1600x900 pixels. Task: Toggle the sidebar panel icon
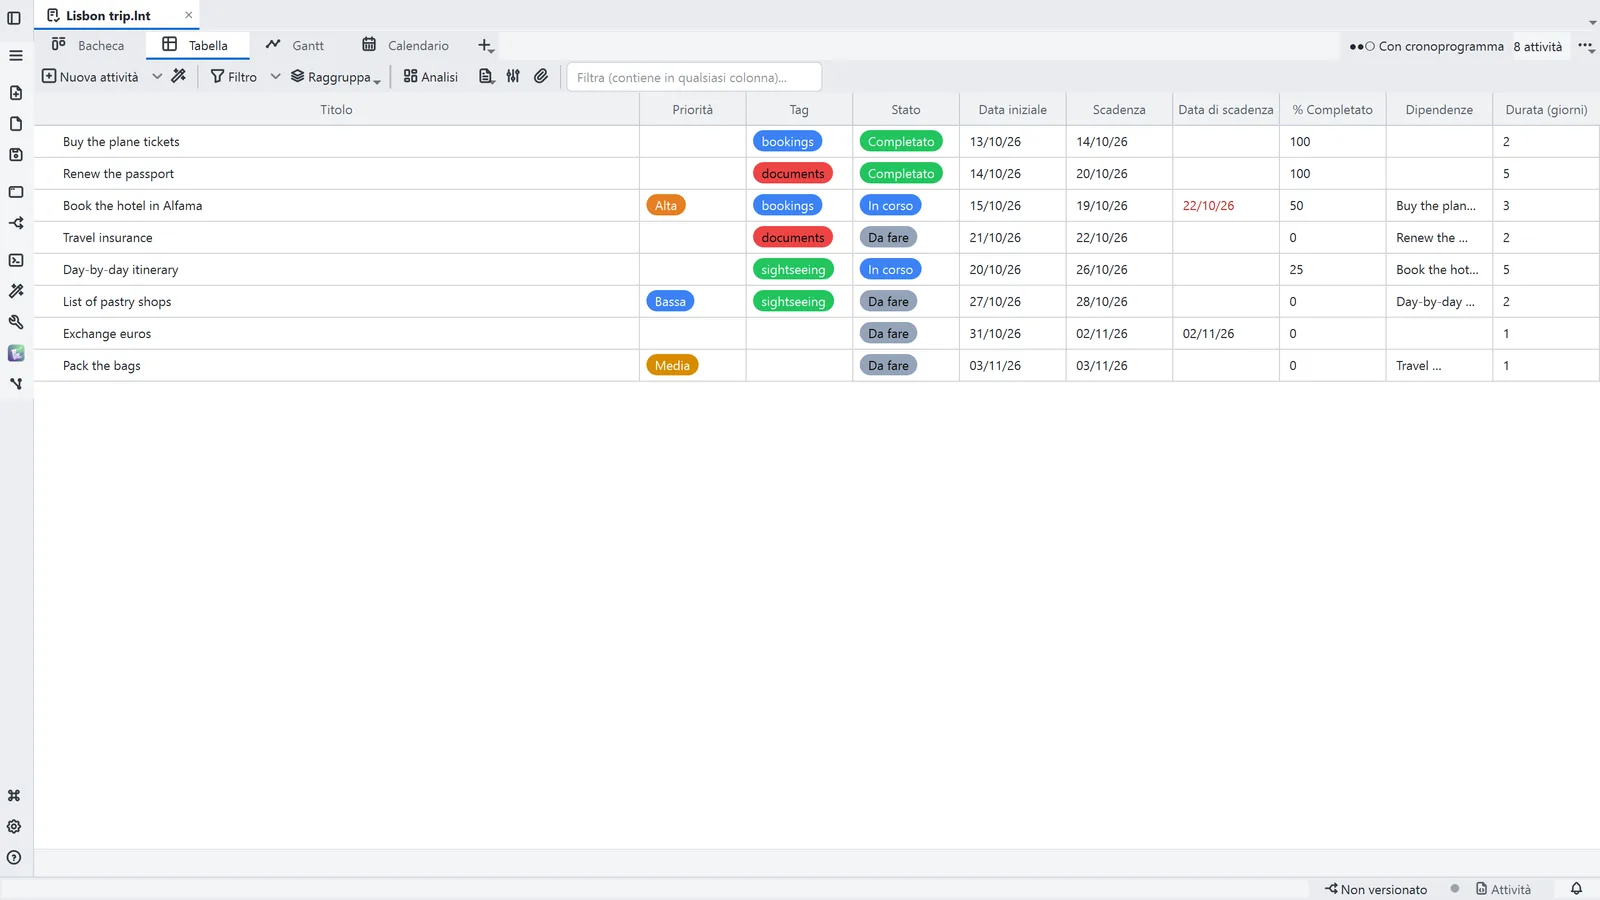(14, 18)
